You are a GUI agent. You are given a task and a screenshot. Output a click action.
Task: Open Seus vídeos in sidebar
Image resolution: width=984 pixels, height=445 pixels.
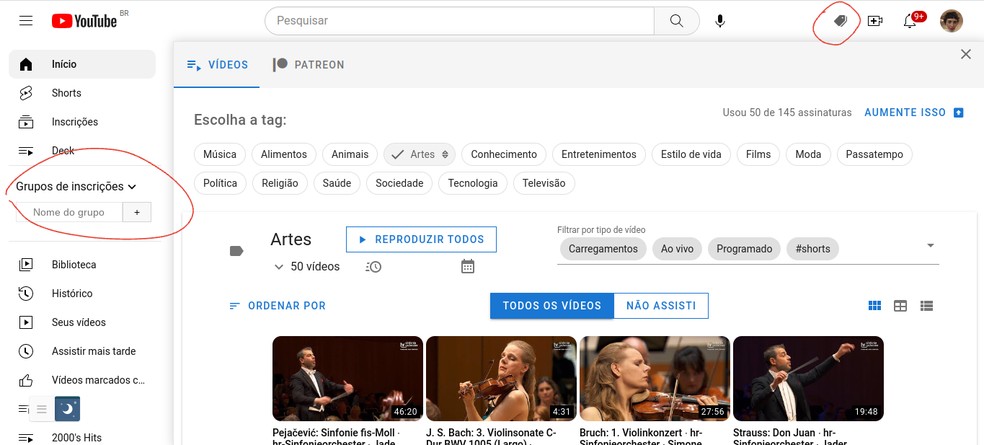coord(82,323)
